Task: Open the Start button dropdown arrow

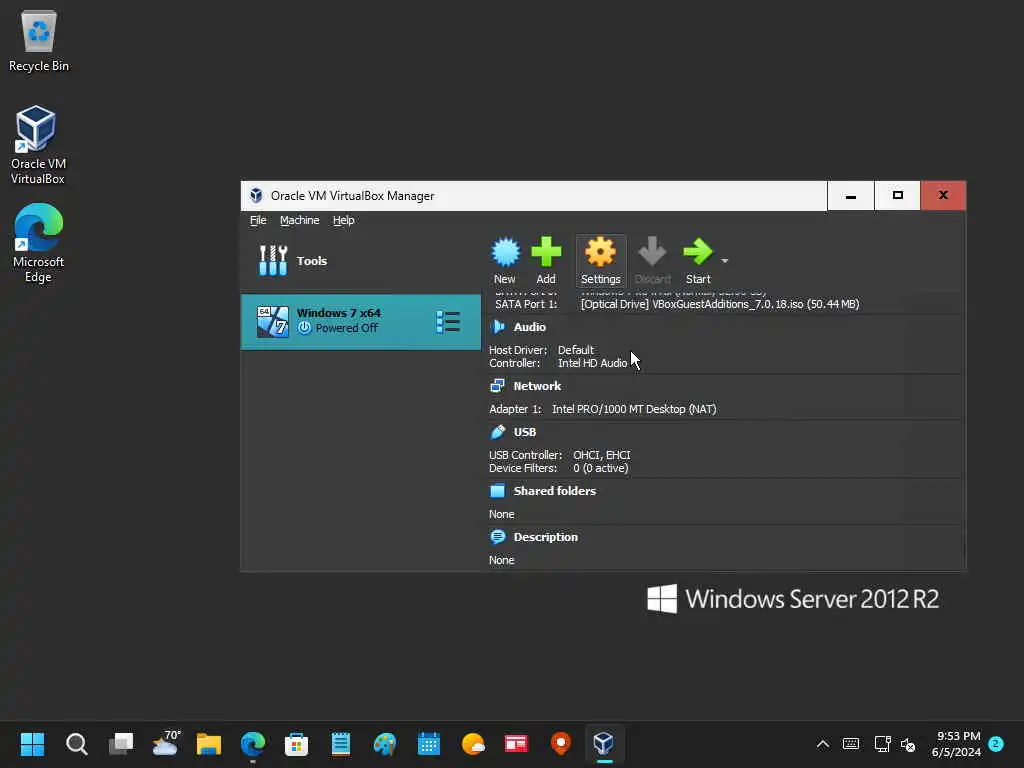Action: [x=724, y=261]
